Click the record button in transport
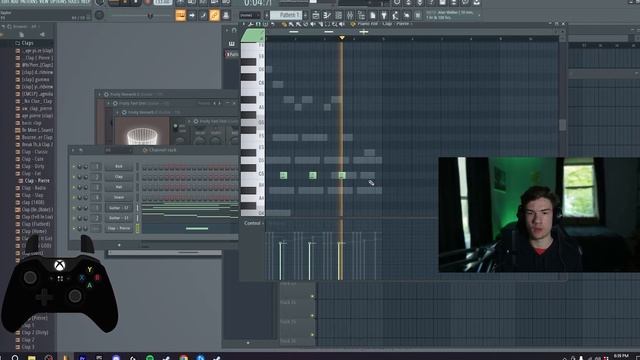Screen dimensions: 640x360 click(x=147, y=2)
